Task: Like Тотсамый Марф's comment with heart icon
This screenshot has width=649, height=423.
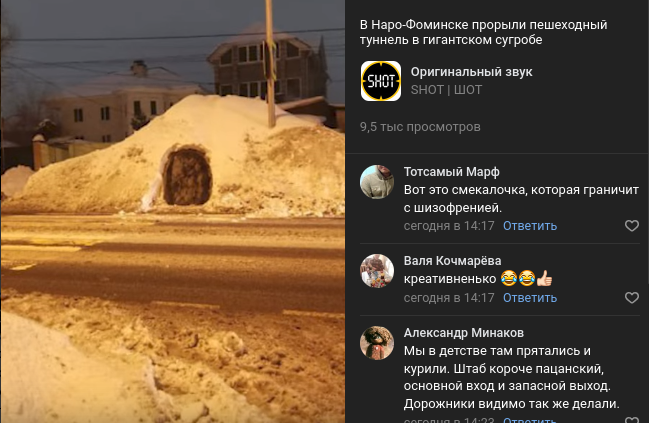Action: point(632,226)
